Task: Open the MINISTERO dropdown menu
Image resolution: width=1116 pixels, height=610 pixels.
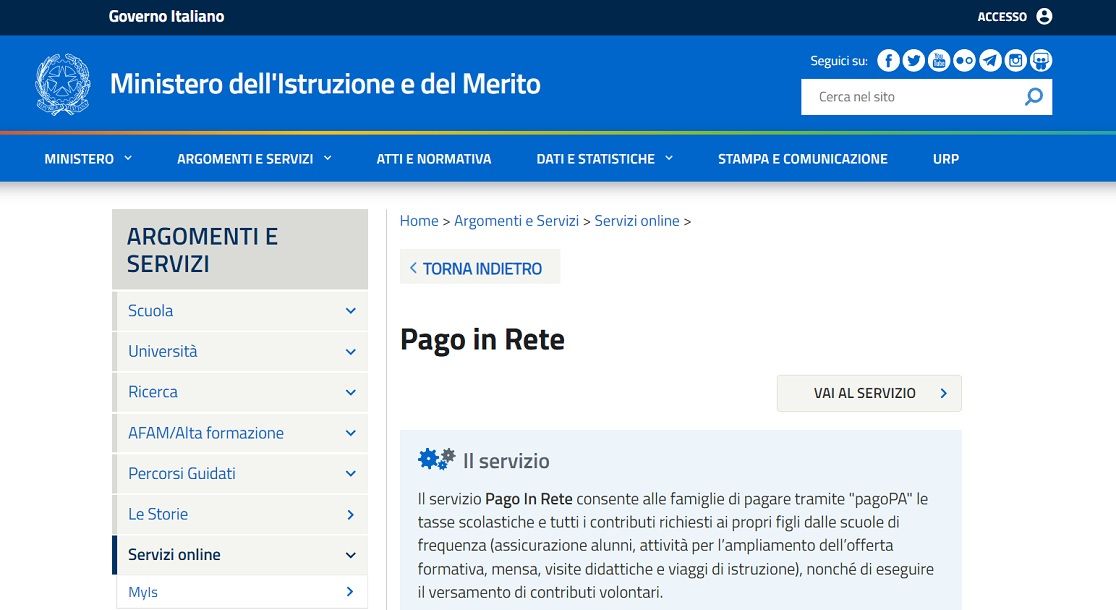Action: (88, 159)
